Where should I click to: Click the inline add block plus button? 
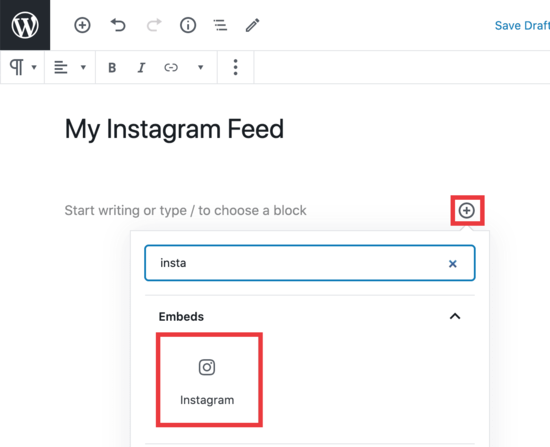tap(467, 211)
